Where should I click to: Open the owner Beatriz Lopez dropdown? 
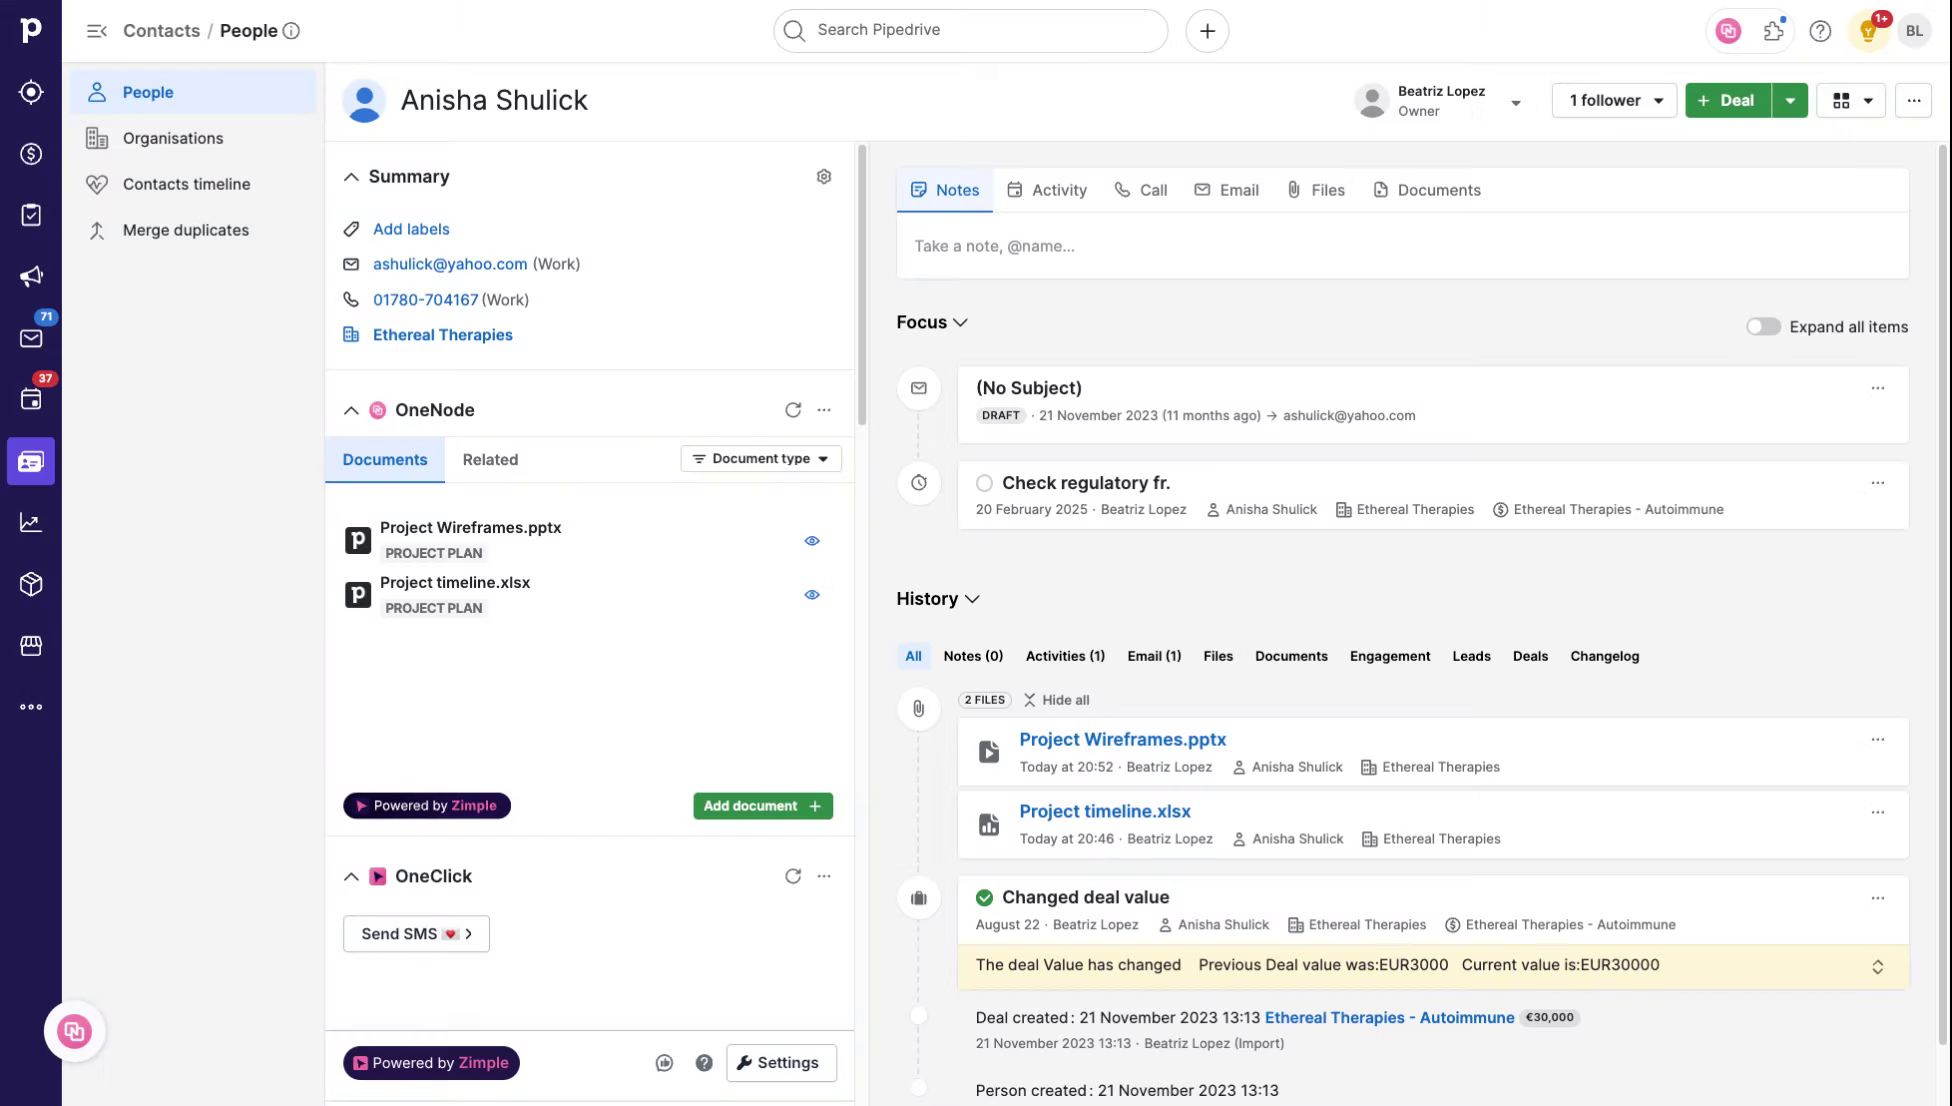[x=1515, y=102]
